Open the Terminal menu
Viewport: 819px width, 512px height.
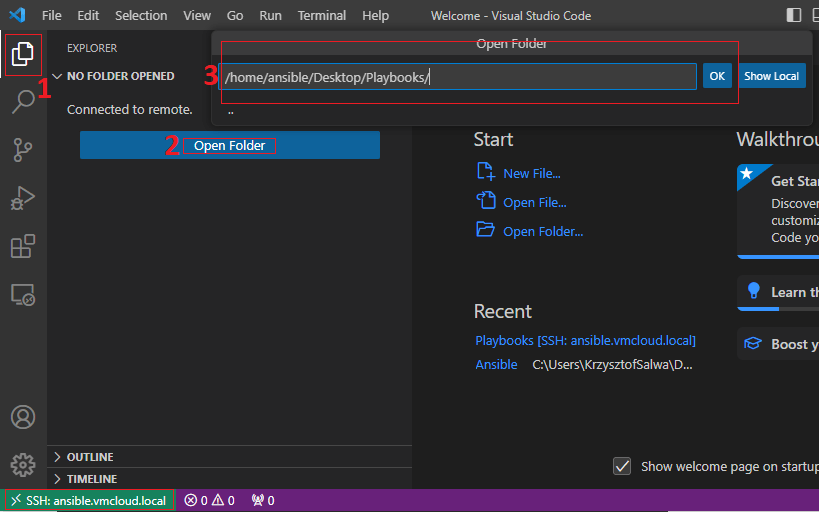[x=322, y=16]
